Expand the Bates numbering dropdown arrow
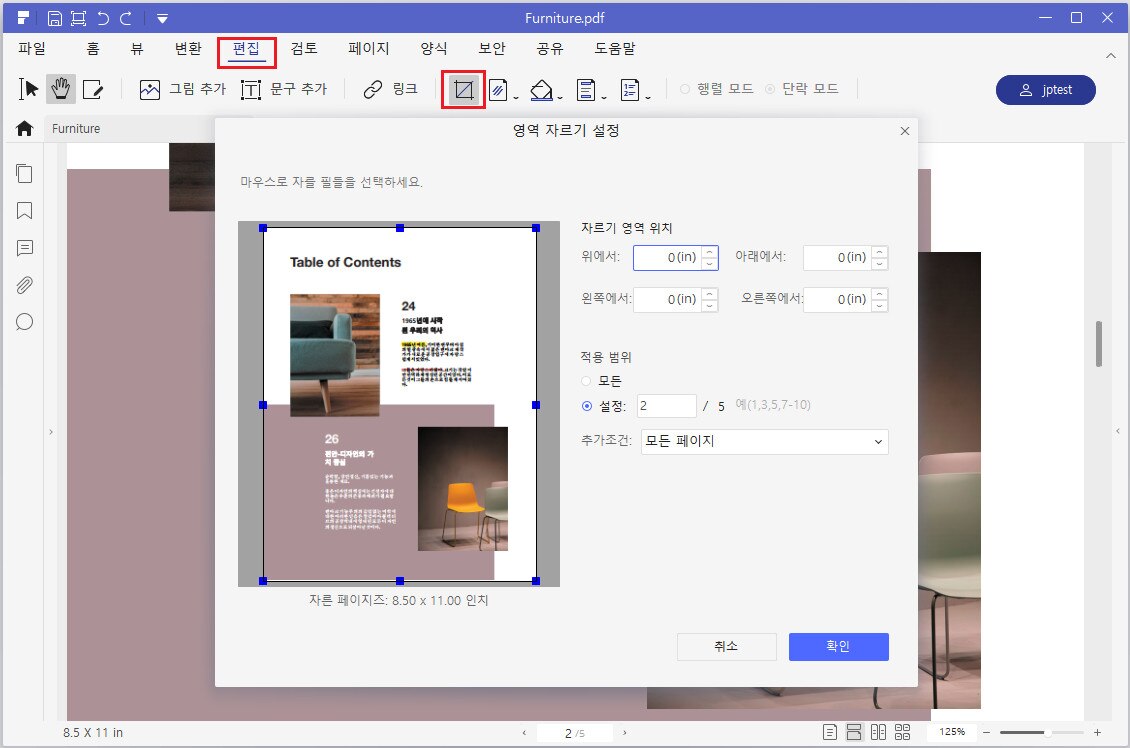Image resolution: width=1130 pixels, height=748 pixels. [648, 97]
